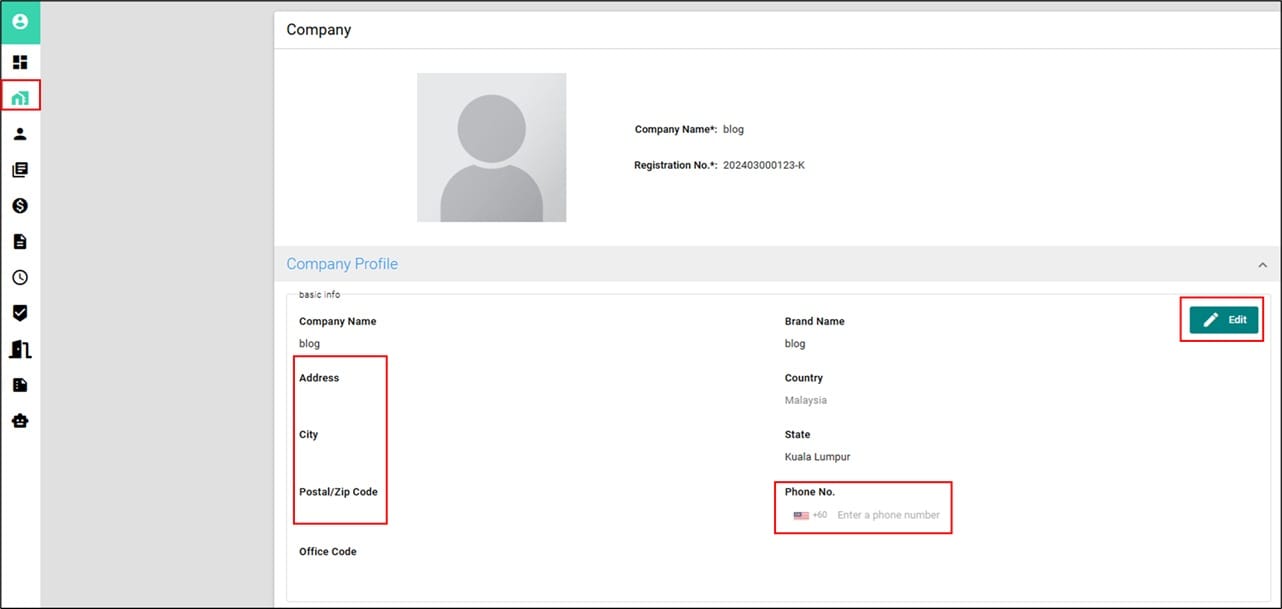Open the clock icon in sidebar

tap(20, 278)
